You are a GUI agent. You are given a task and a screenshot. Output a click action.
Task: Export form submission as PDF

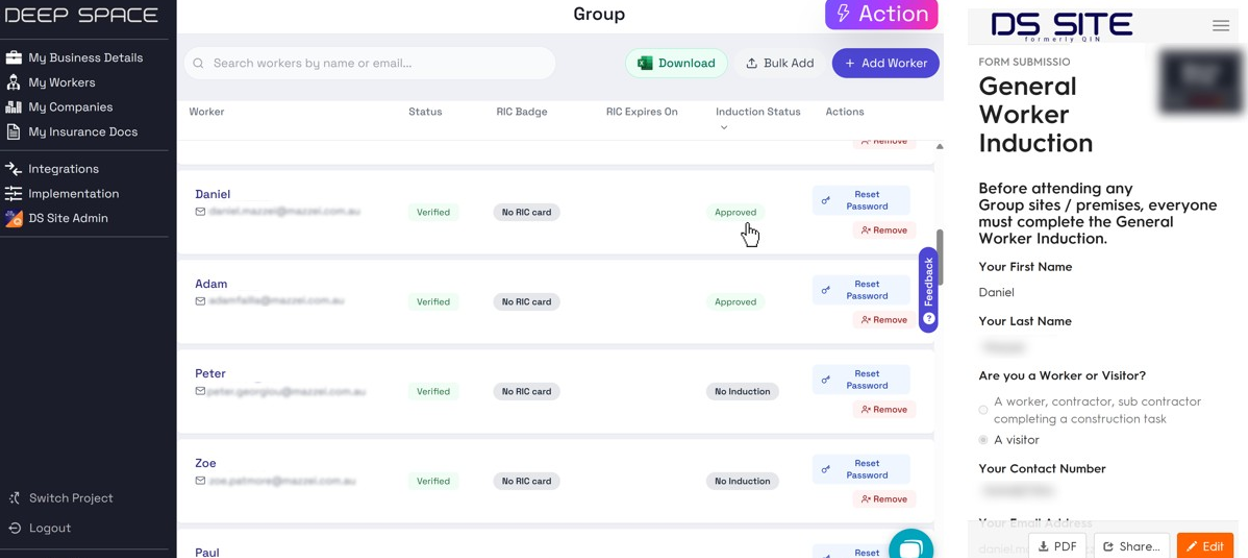[x=1057, y=546]
